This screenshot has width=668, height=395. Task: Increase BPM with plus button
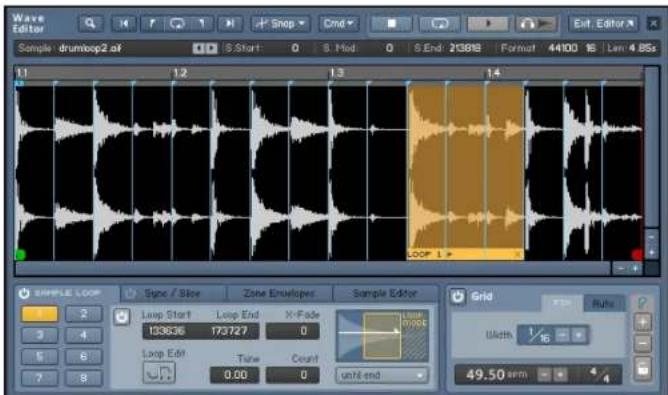click(x=561, y=375)
